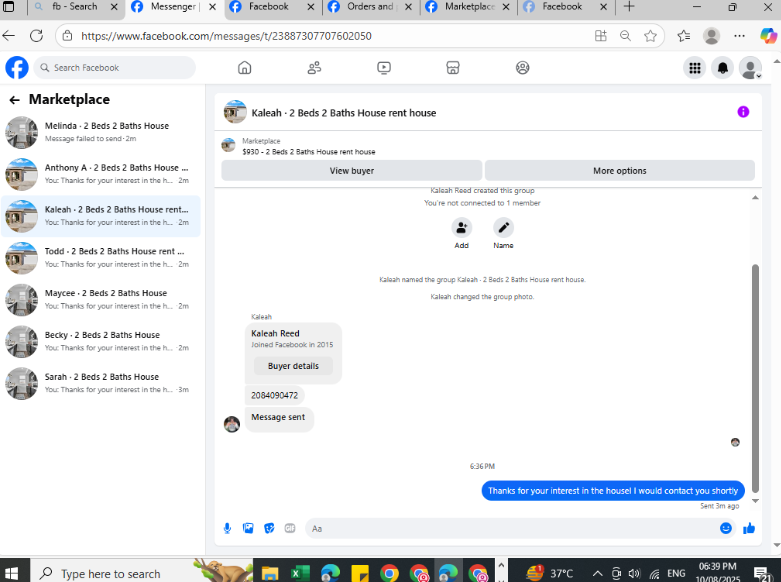Click the Search Facebook field

tap(115, 68)
